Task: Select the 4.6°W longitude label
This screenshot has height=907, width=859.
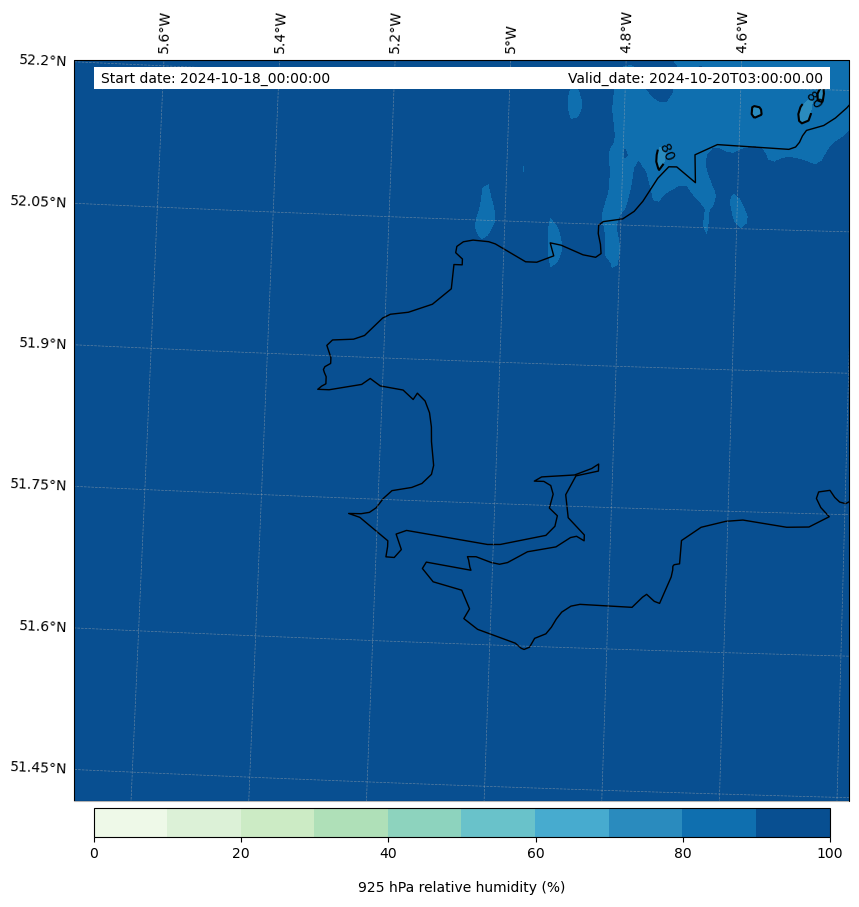Action: click(742, 33)
